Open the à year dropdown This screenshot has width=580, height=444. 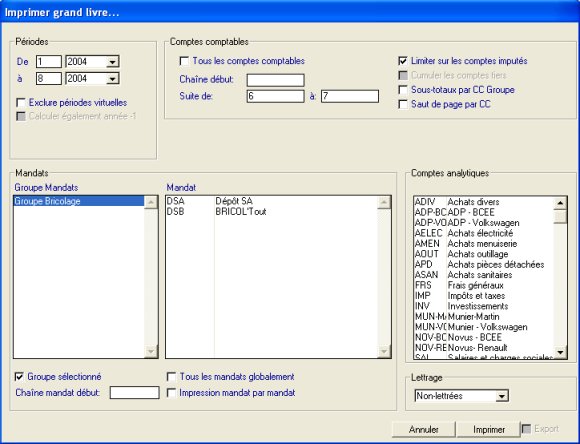click(x=112, y=79)
